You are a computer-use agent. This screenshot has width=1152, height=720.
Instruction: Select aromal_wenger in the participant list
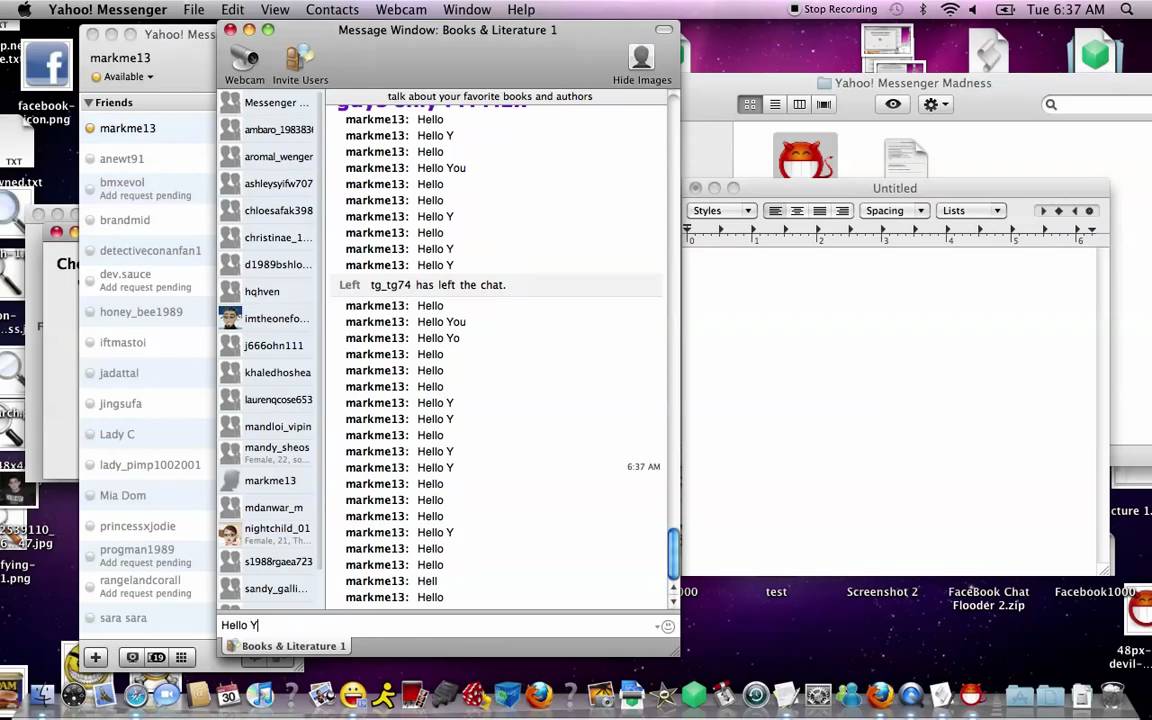(268, 156)
